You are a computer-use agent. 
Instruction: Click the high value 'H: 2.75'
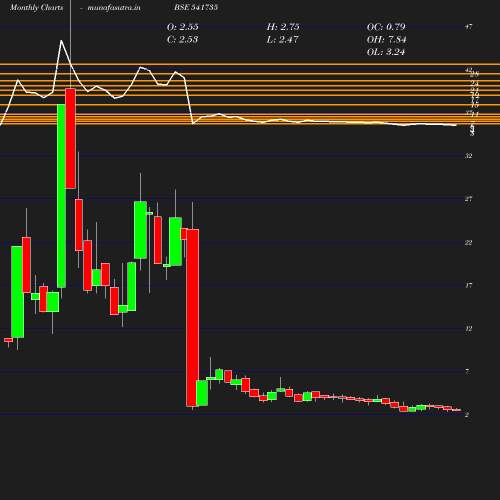pyautogui.click(x=283, y=27)
